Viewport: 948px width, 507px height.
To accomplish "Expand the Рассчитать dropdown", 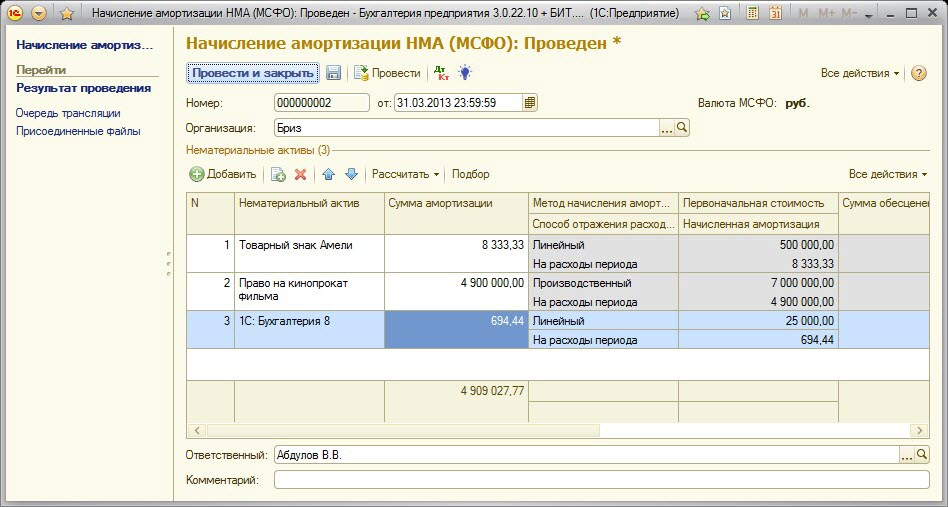I will point(405,174).
